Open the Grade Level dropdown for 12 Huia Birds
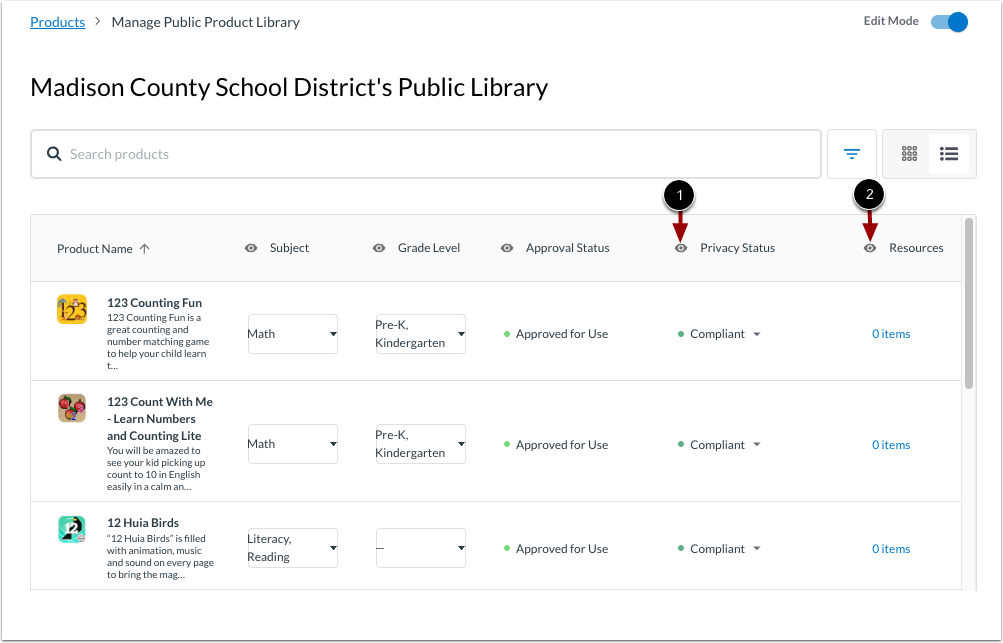This screenshot has width=1003, height=643. pos(420,548)
